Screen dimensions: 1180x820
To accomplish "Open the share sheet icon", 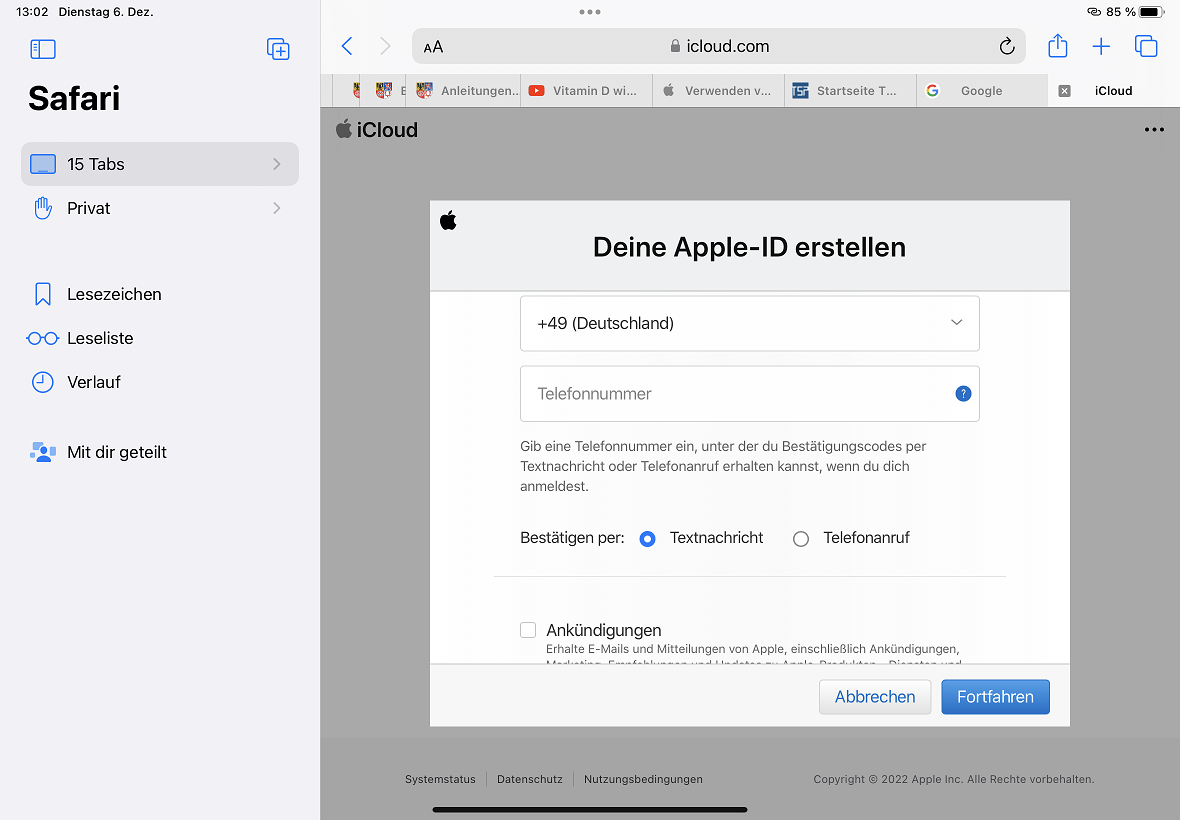I will [x=1058, y=46].
